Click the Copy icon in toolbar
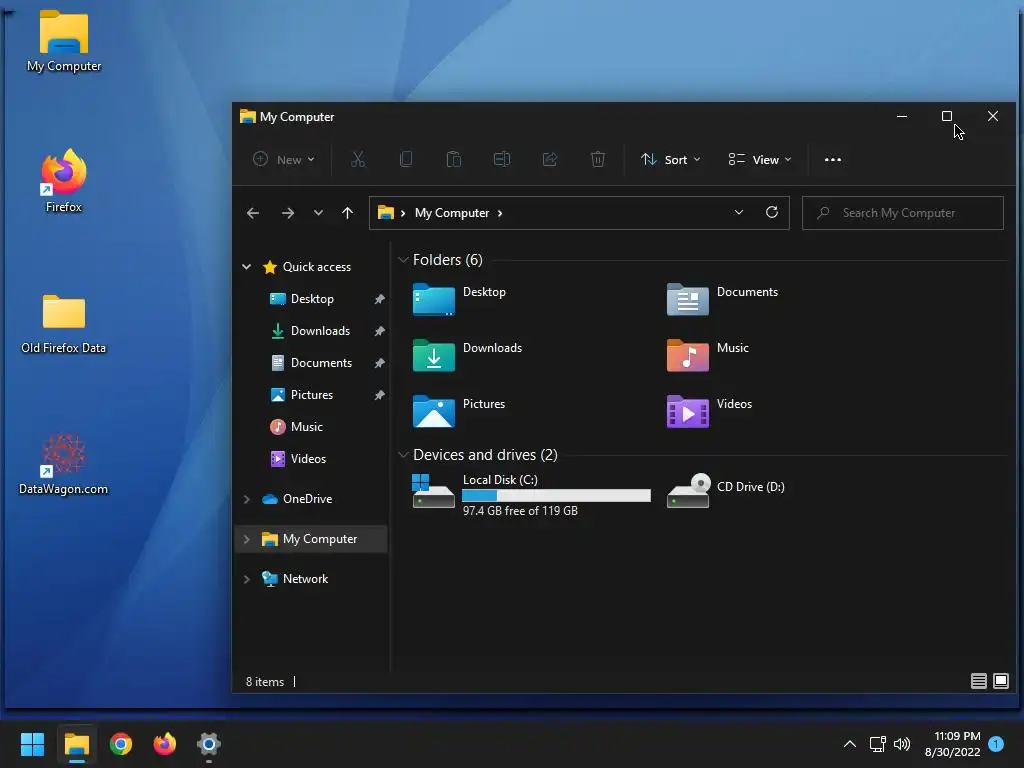 coord(406,159)
